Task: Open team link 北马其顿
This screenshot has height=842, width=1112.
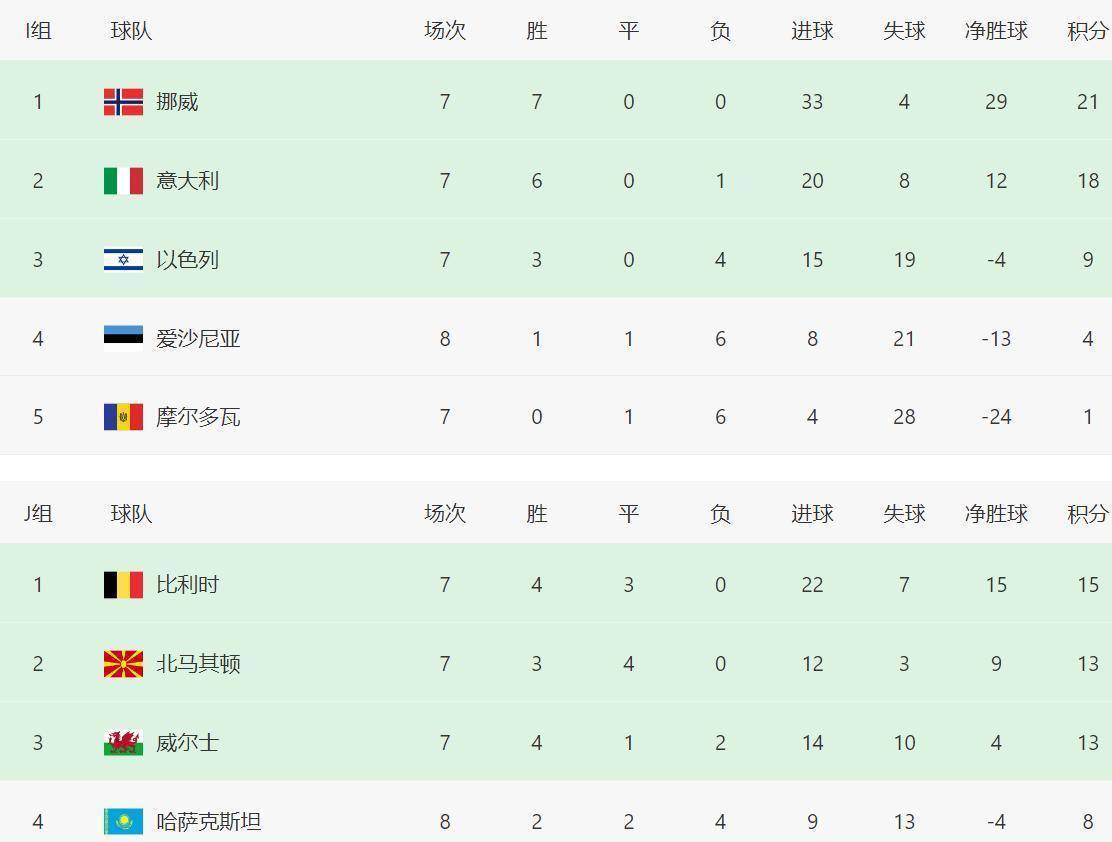Action: tap(198, 664)
